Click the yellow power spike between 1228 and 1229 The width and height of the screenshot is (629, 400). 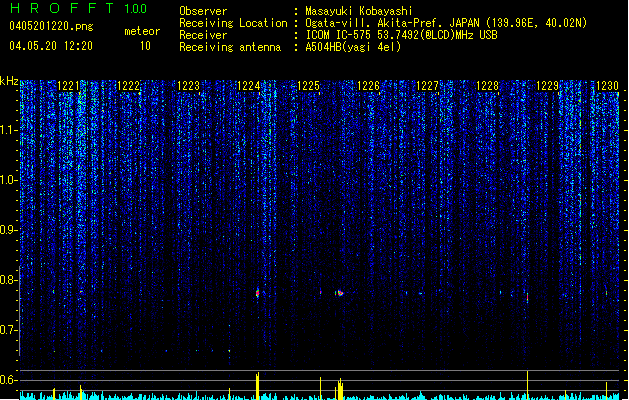(x=528, y=385)
